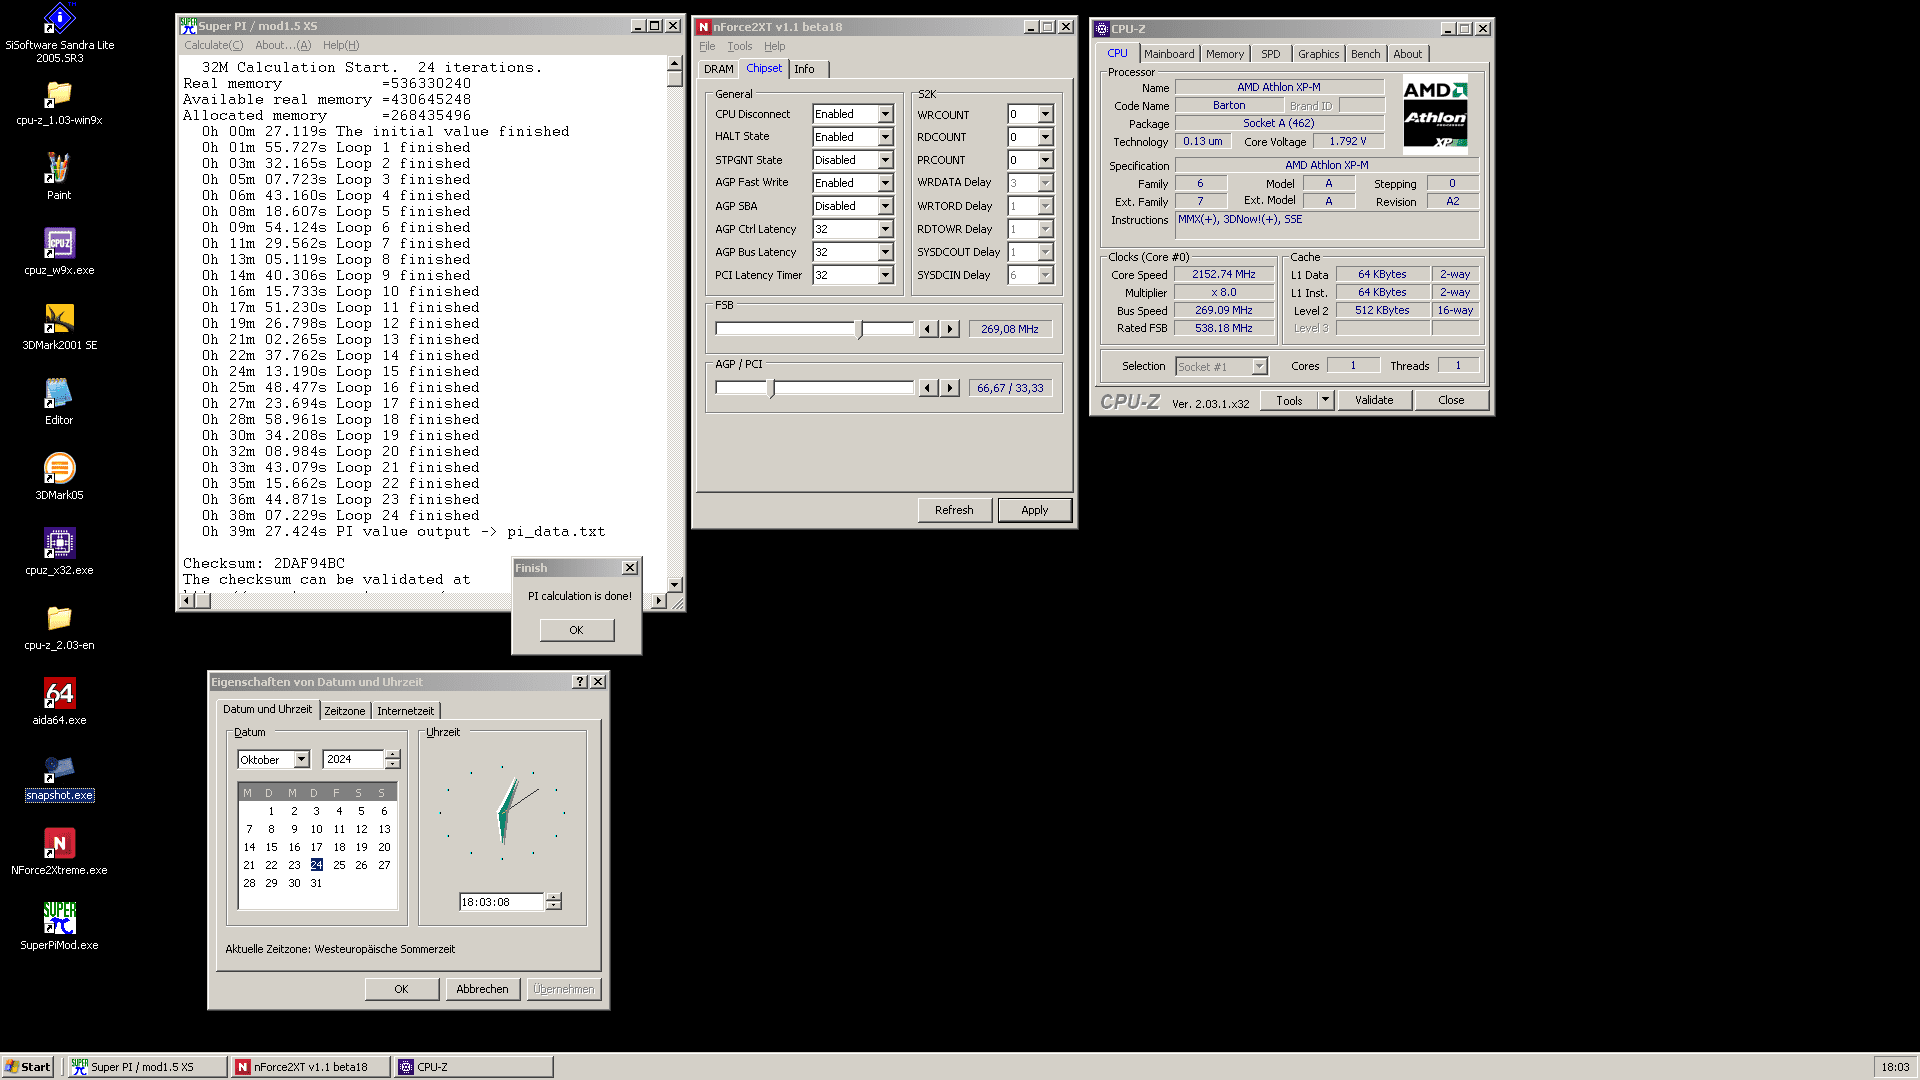The image size is (1920, 1080).
Task: Open Memory tab in CPU-Z
Action: (x=1225, y=54)
